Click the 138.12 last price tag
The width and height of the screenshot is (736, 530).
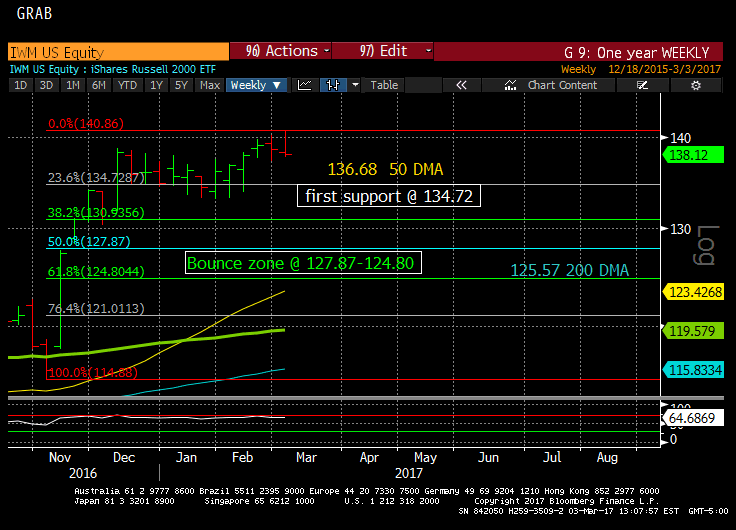[x=693, y=155]
